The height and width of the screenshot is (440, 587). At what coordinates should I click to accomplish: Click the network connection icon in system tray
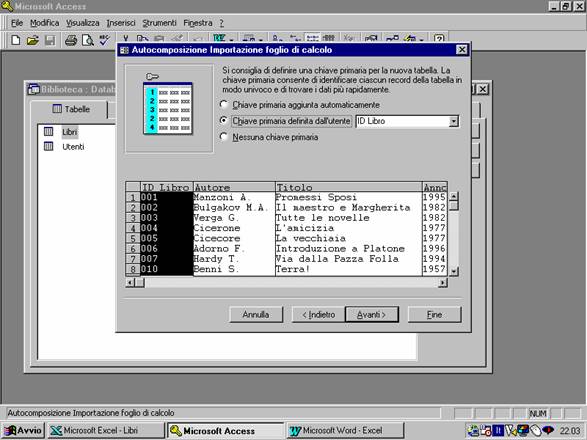coord(473,430)
